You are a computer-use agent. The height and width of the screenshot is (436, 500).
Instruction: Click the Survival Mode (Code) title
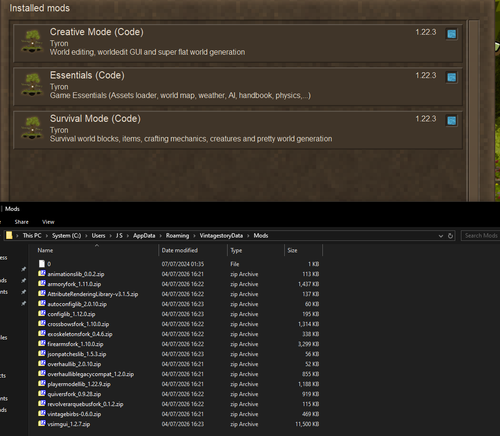tap(95, 119)
